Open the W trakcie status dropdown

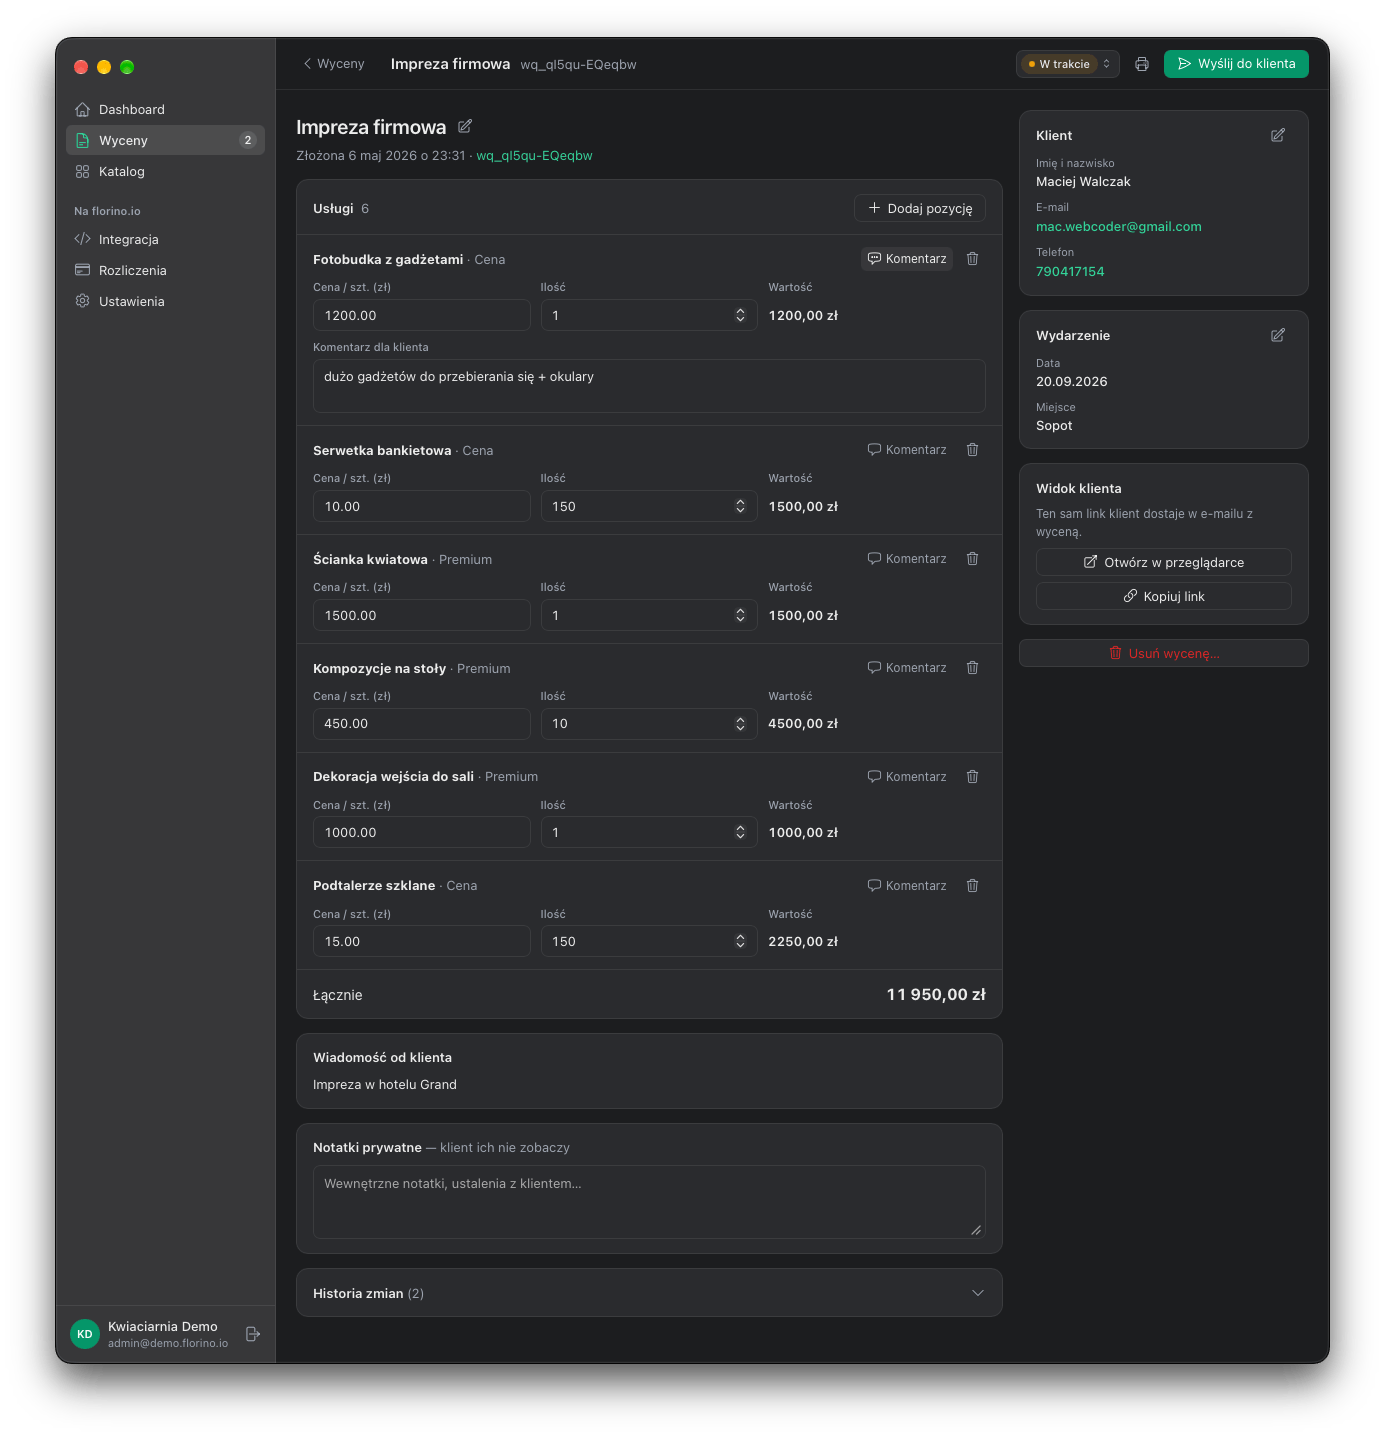pyautogui.click(x=1068, y=64)
